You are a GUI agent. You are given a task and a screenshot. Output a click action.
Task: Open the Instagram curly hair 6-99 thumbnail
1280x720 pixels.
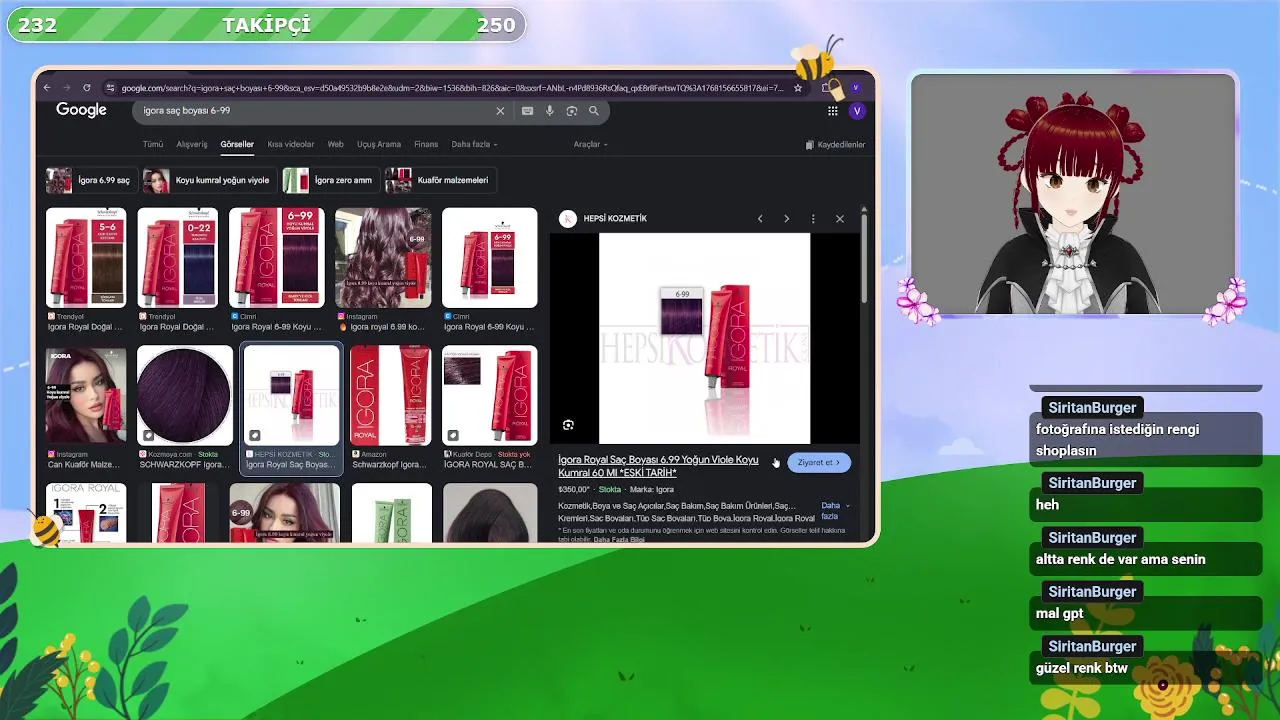(384, 257)
